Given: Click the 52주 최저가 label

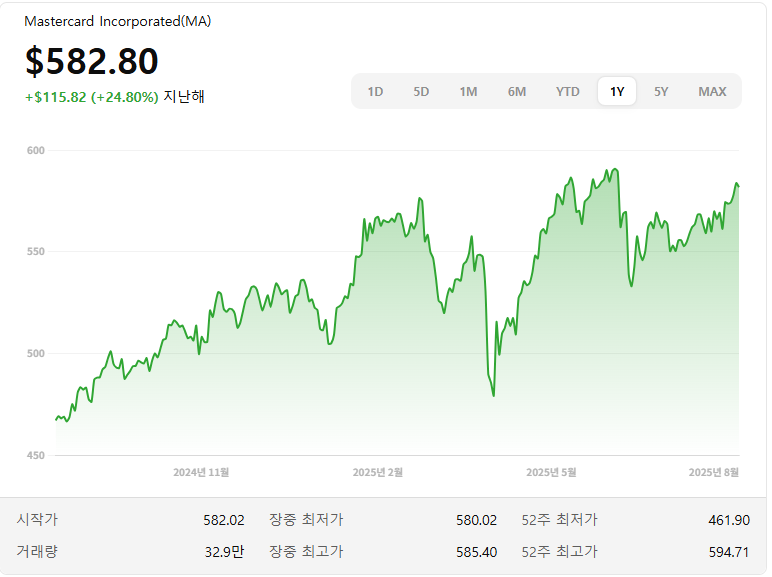Looking at the screenshot, I should (x=559, y=519).
